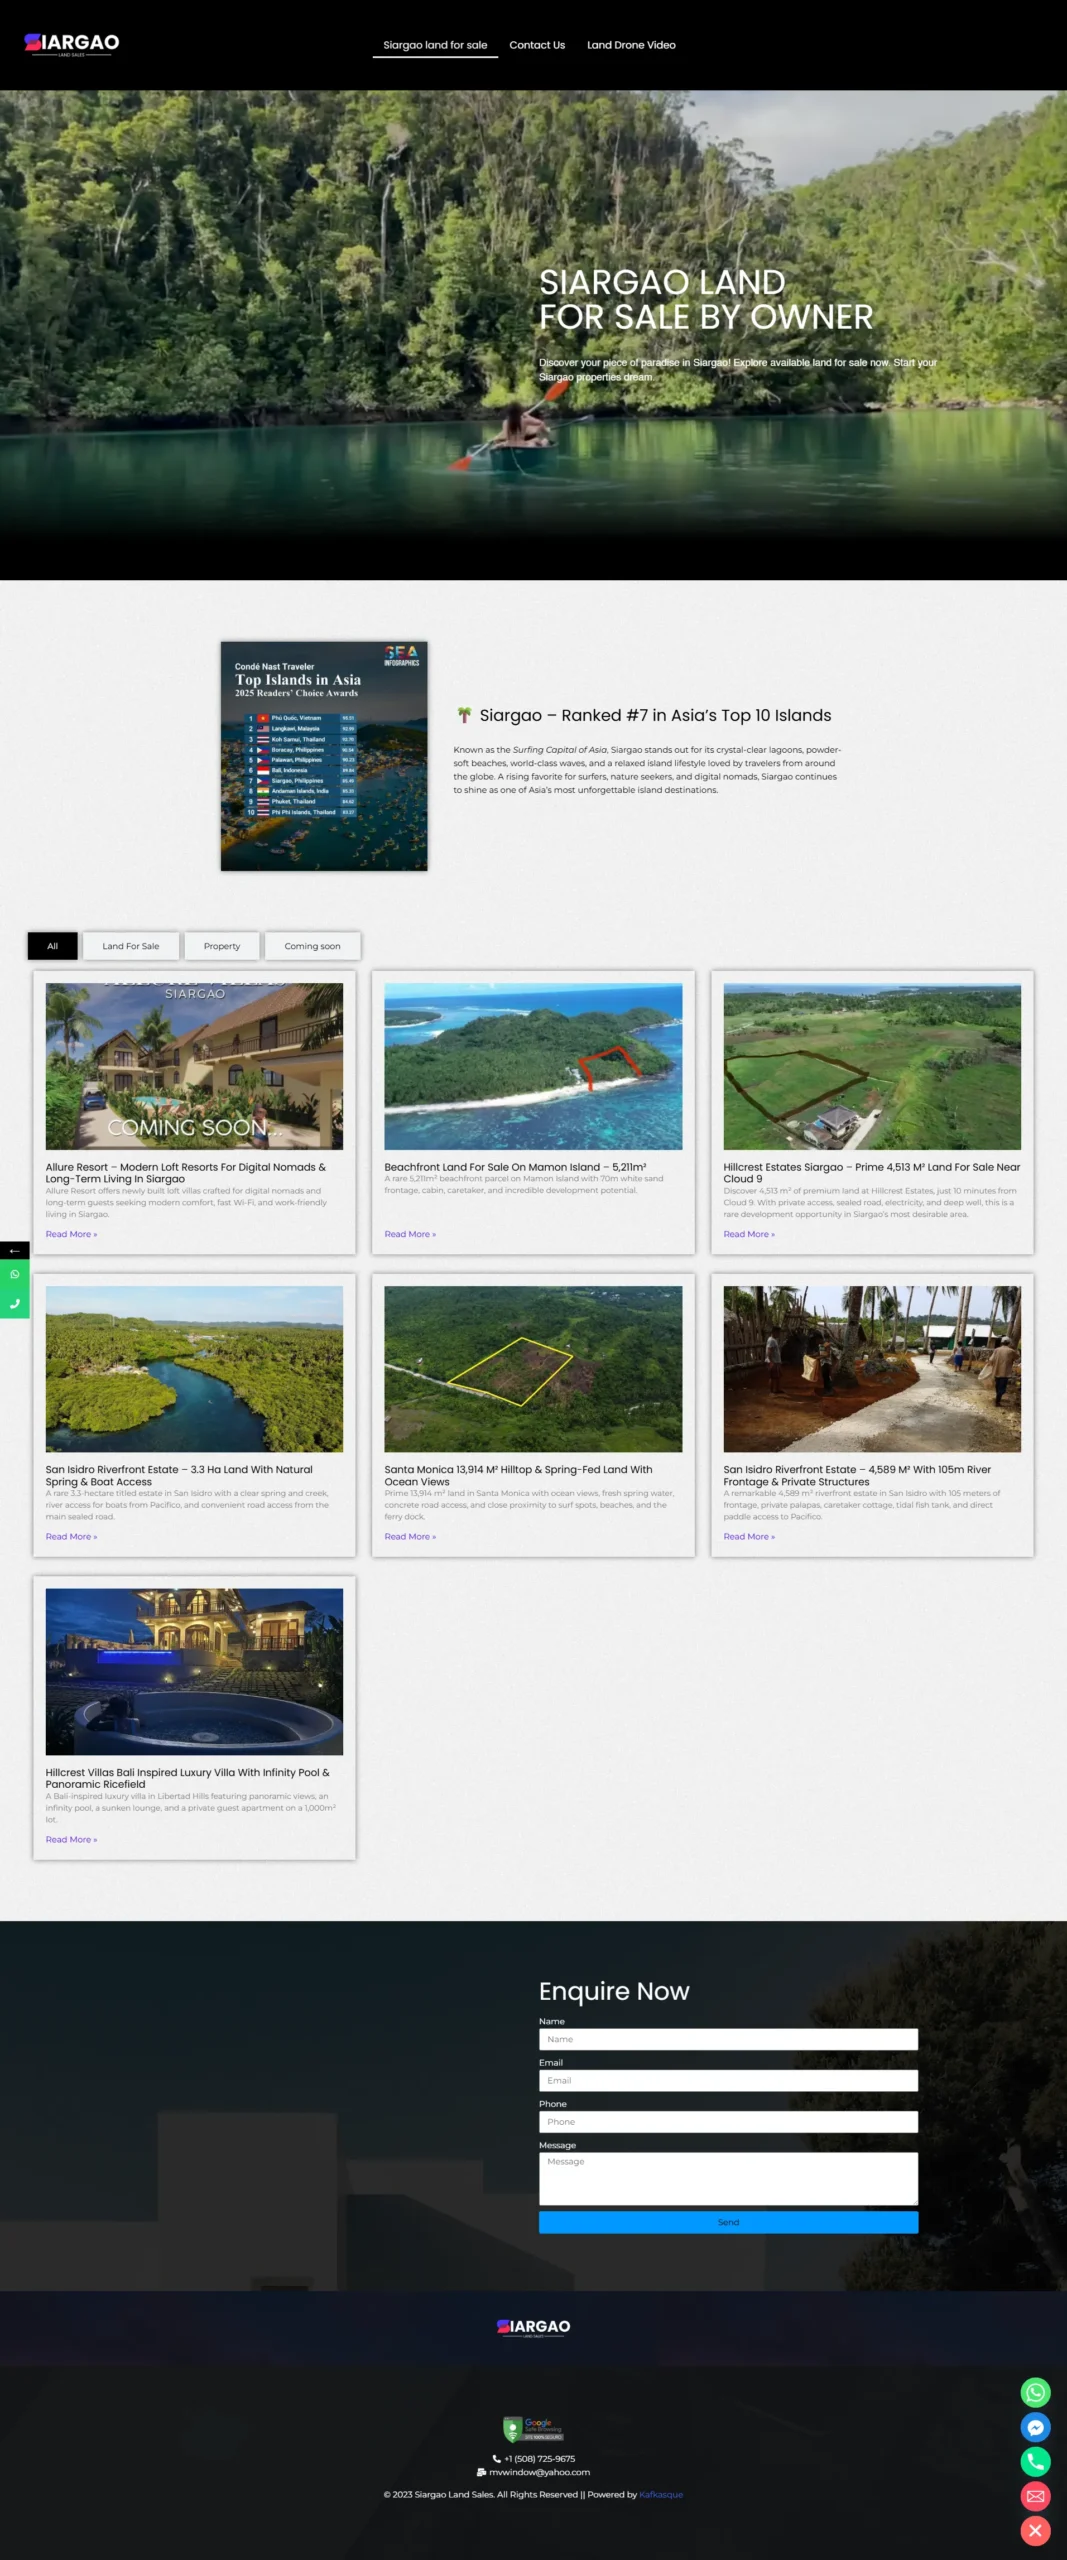Go to Land Drone Video page
This screenshot has width=1067, height=2560.
(631, 45)
